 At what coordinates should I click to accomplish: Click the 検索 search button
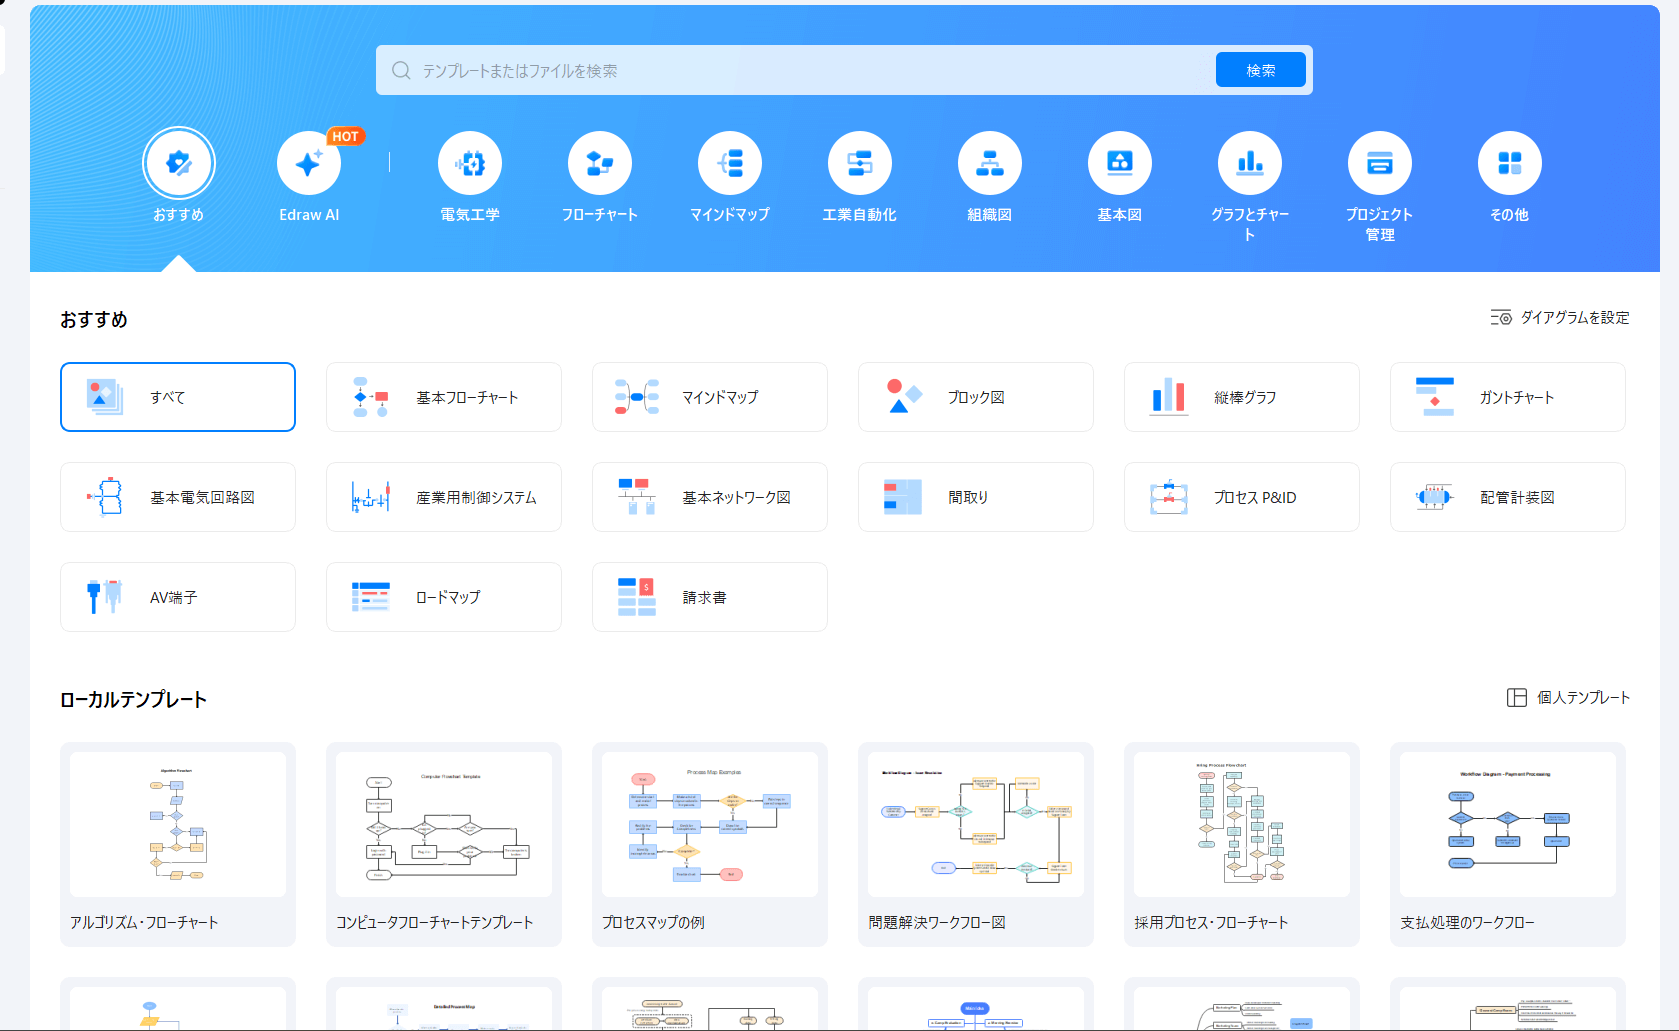point(1261,70)
